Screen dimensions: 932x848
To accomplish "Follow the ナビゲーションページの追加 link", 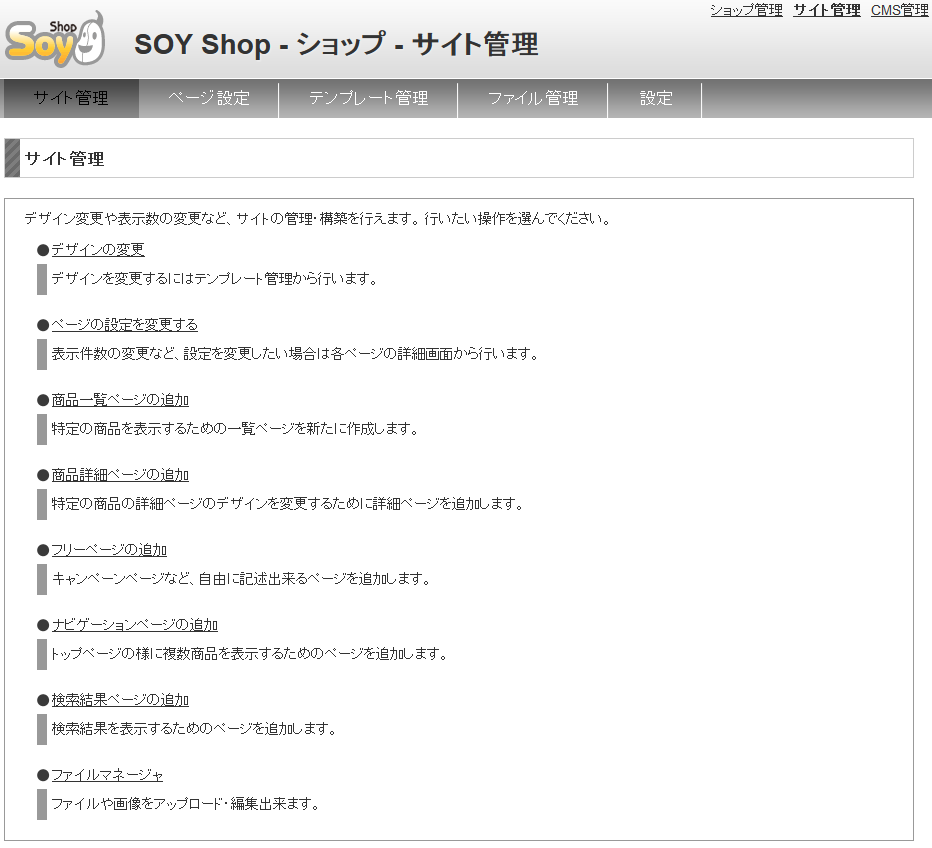I will [134, 625].
